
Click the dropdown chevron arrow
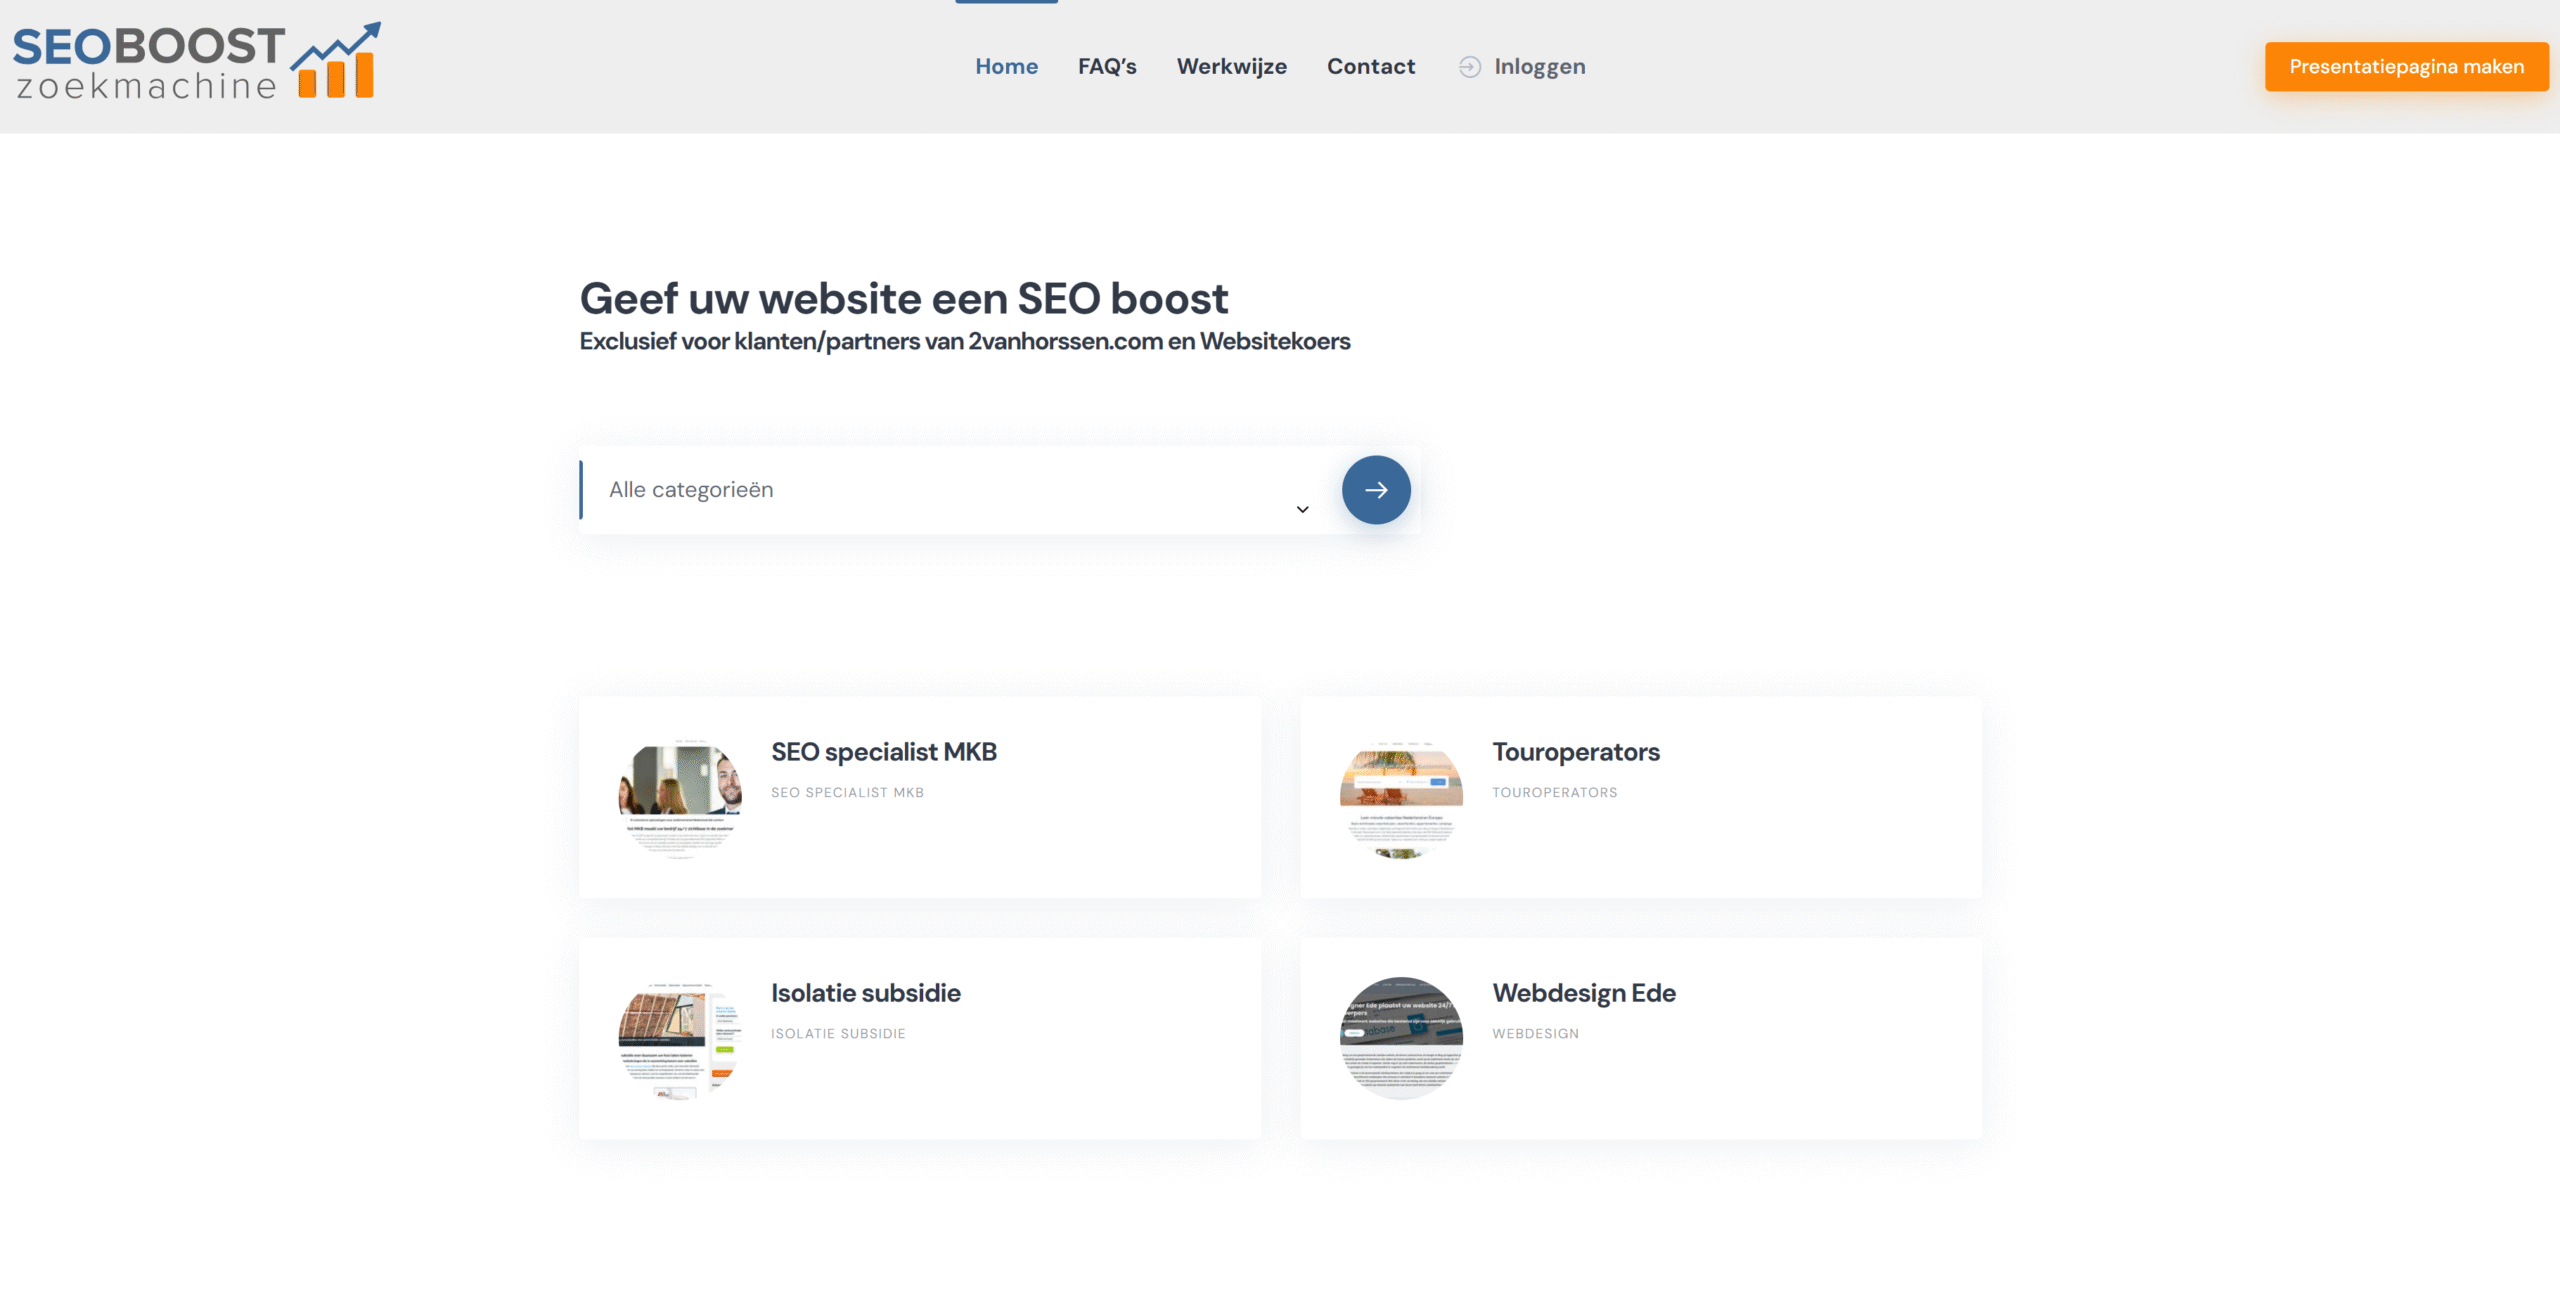[1302, 509]
